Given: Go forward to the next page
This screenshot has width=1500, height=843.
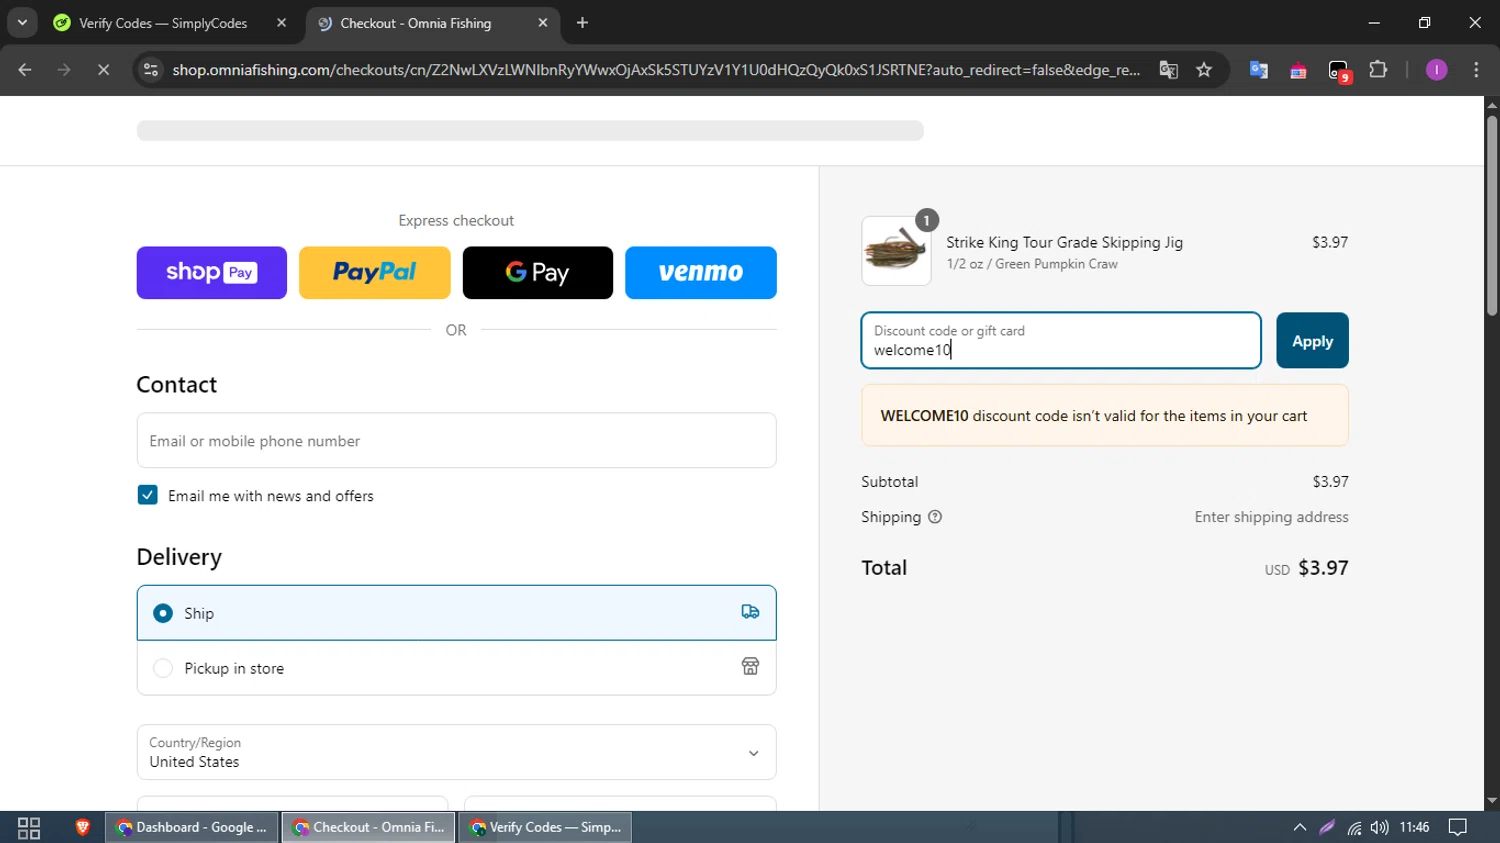Looking at the screenshot, I should (x=64, y=70).
